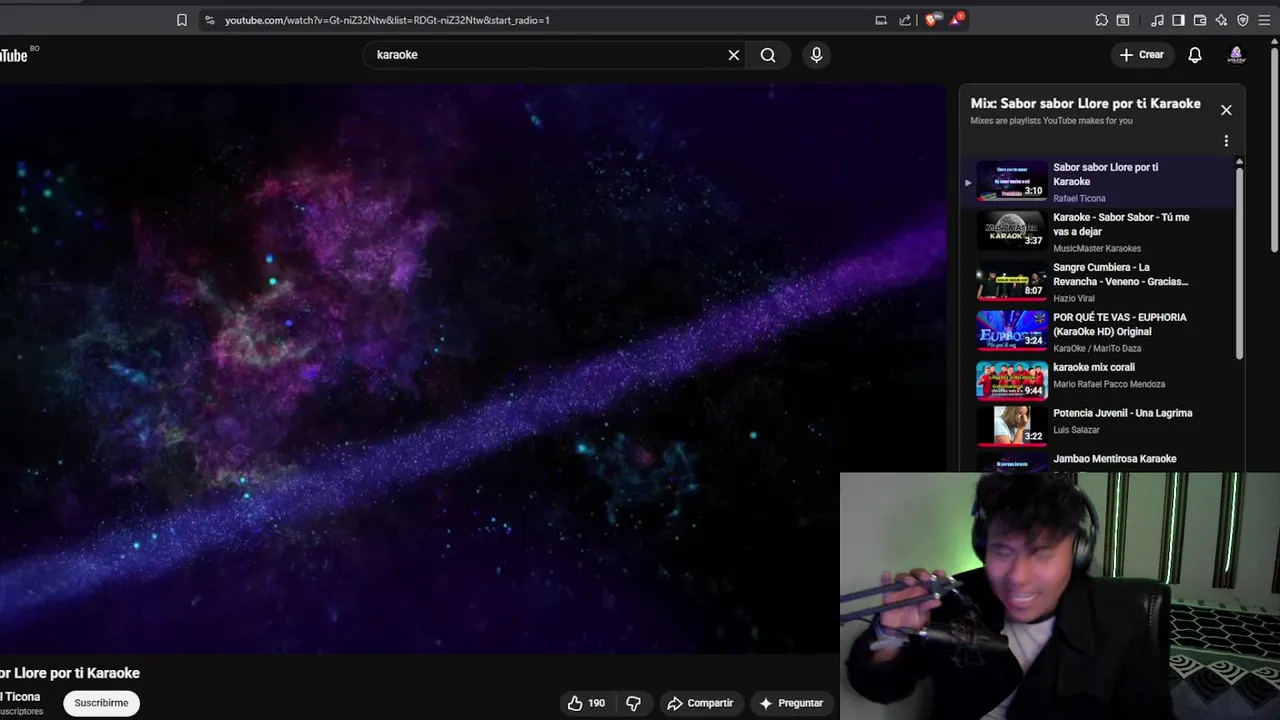Click title 'Sangre Cumbiera - La Revancha - Veneno'
Image resolution: width=1280 pixels, height=720 pixels.
[x=1120, y=274]
